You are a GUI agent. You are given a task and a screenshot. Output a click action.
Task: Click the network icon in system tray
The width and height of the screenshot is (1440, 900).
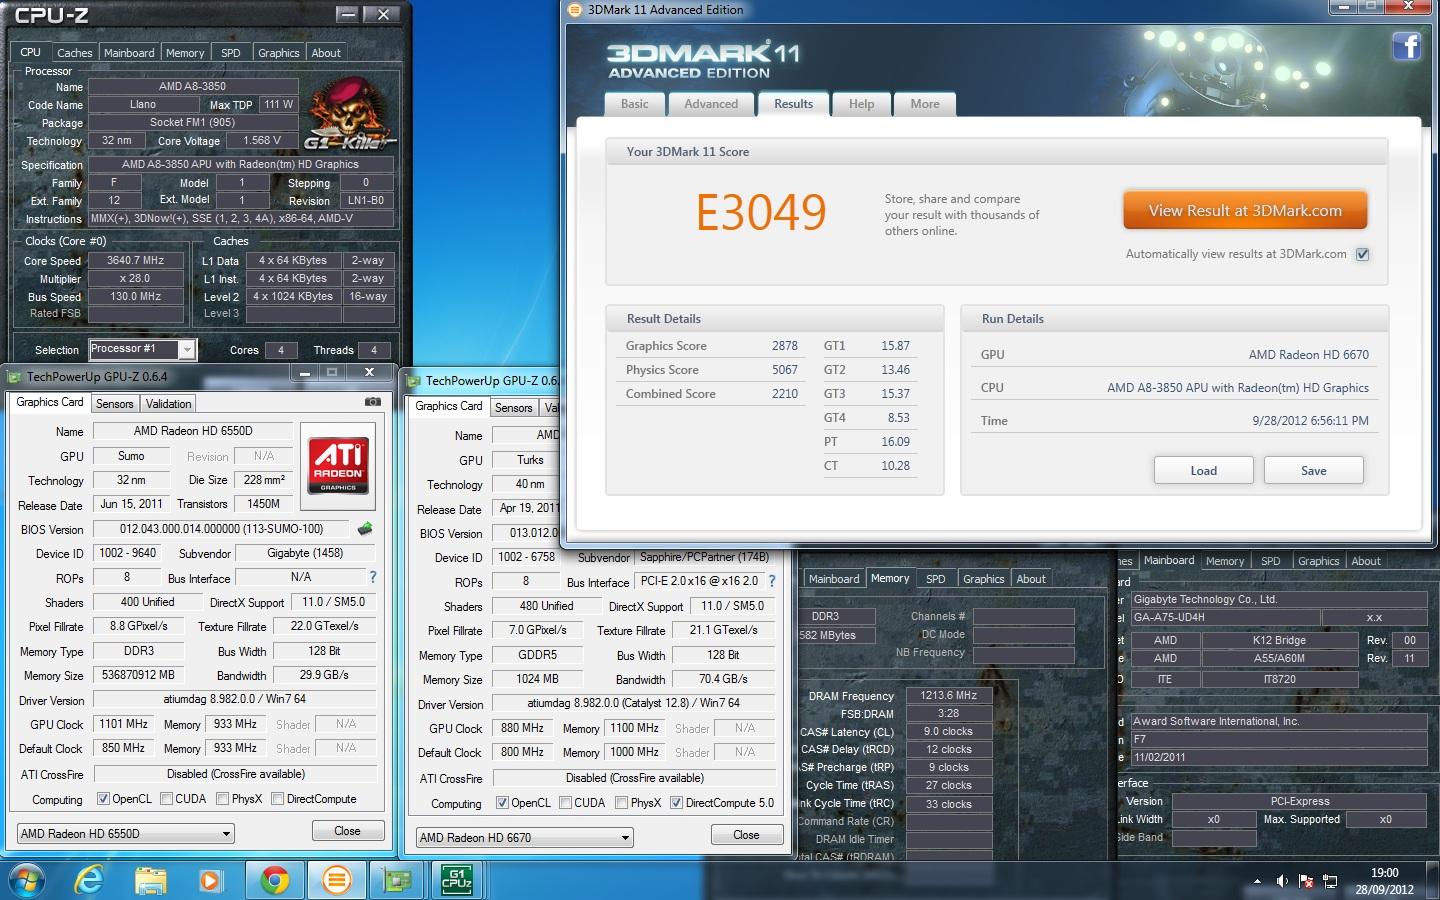point(1330,881)
